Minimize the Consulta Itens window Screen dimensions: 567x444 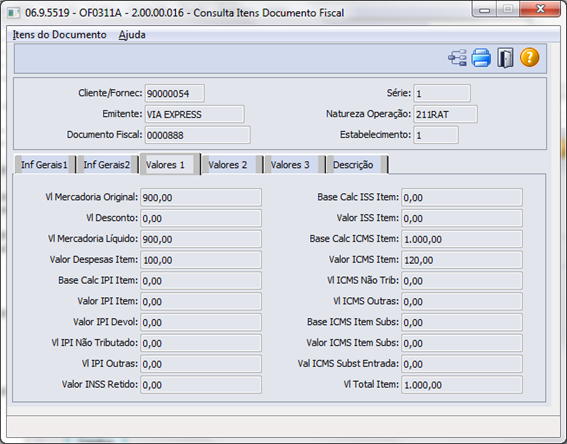click(485, 9)
